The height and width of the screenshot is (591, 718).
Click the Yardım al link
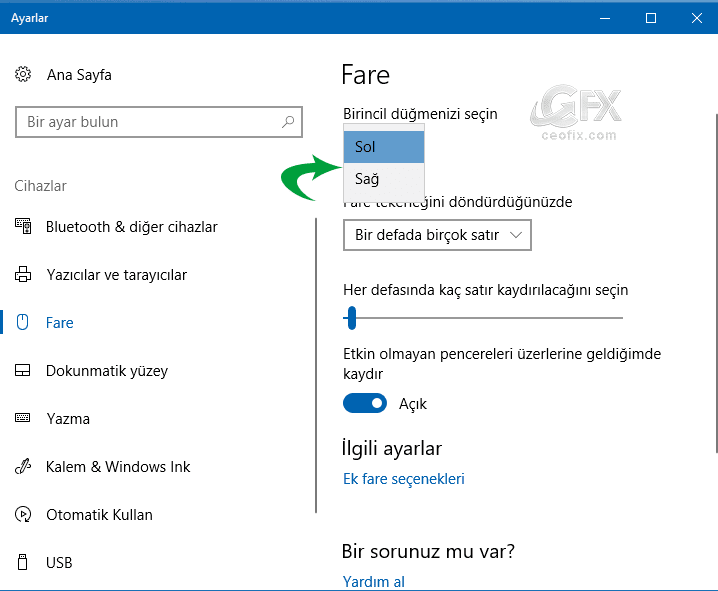(x=374, y=581)
